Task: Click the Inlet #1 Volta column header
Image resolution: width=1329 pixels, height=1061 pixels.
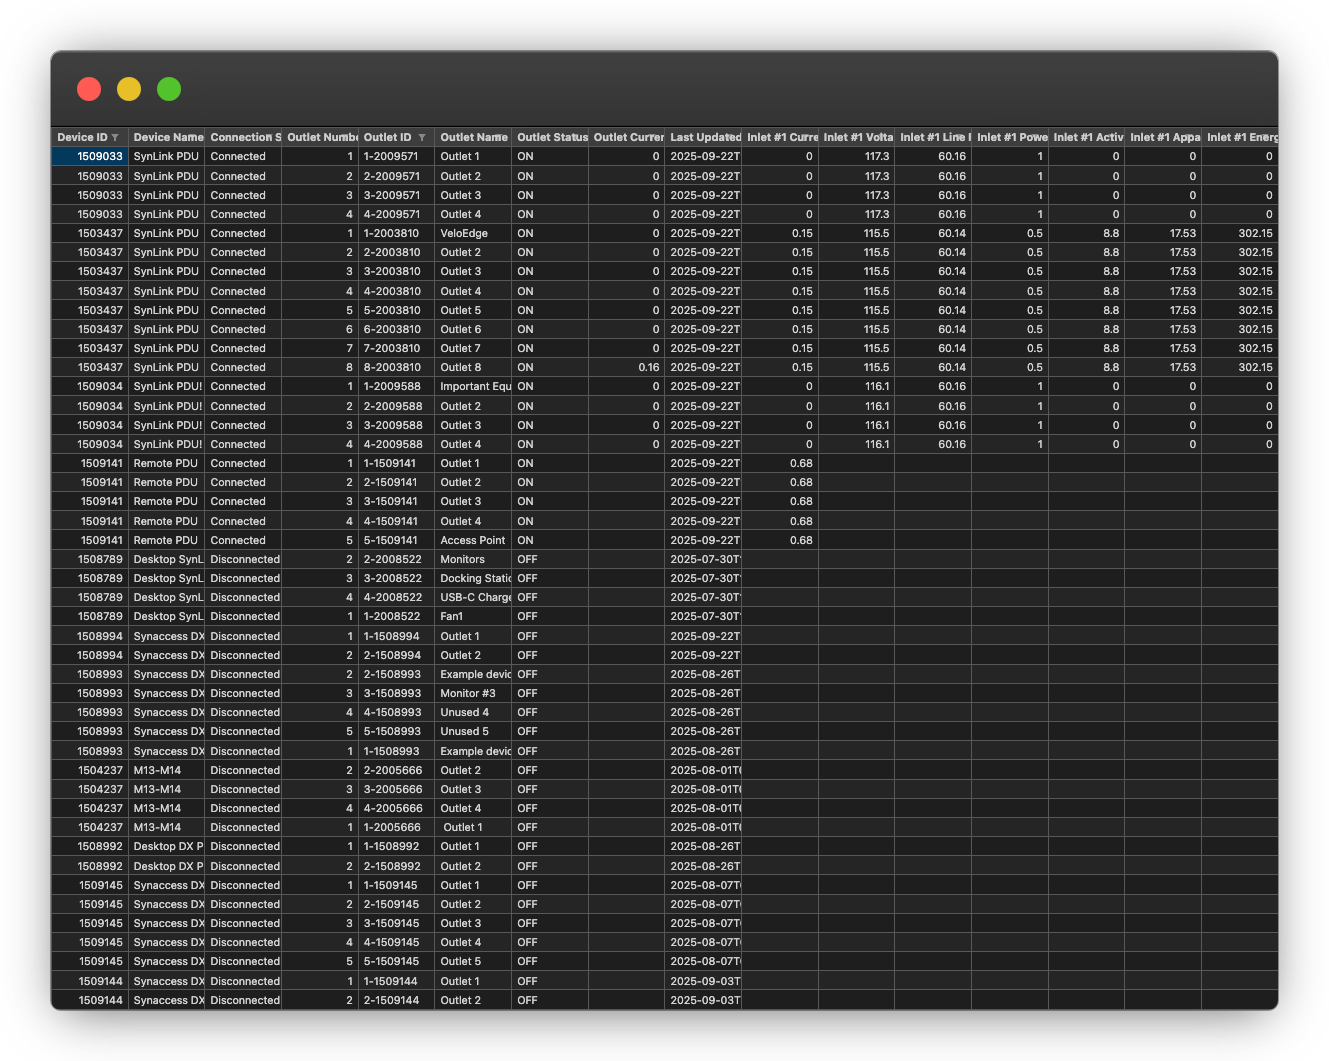Action: 857,137
